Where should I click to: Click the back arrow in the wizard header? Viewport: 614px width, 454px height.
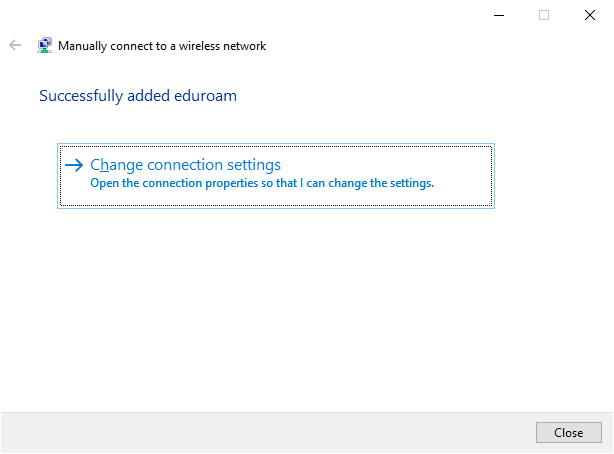point(15,46)
